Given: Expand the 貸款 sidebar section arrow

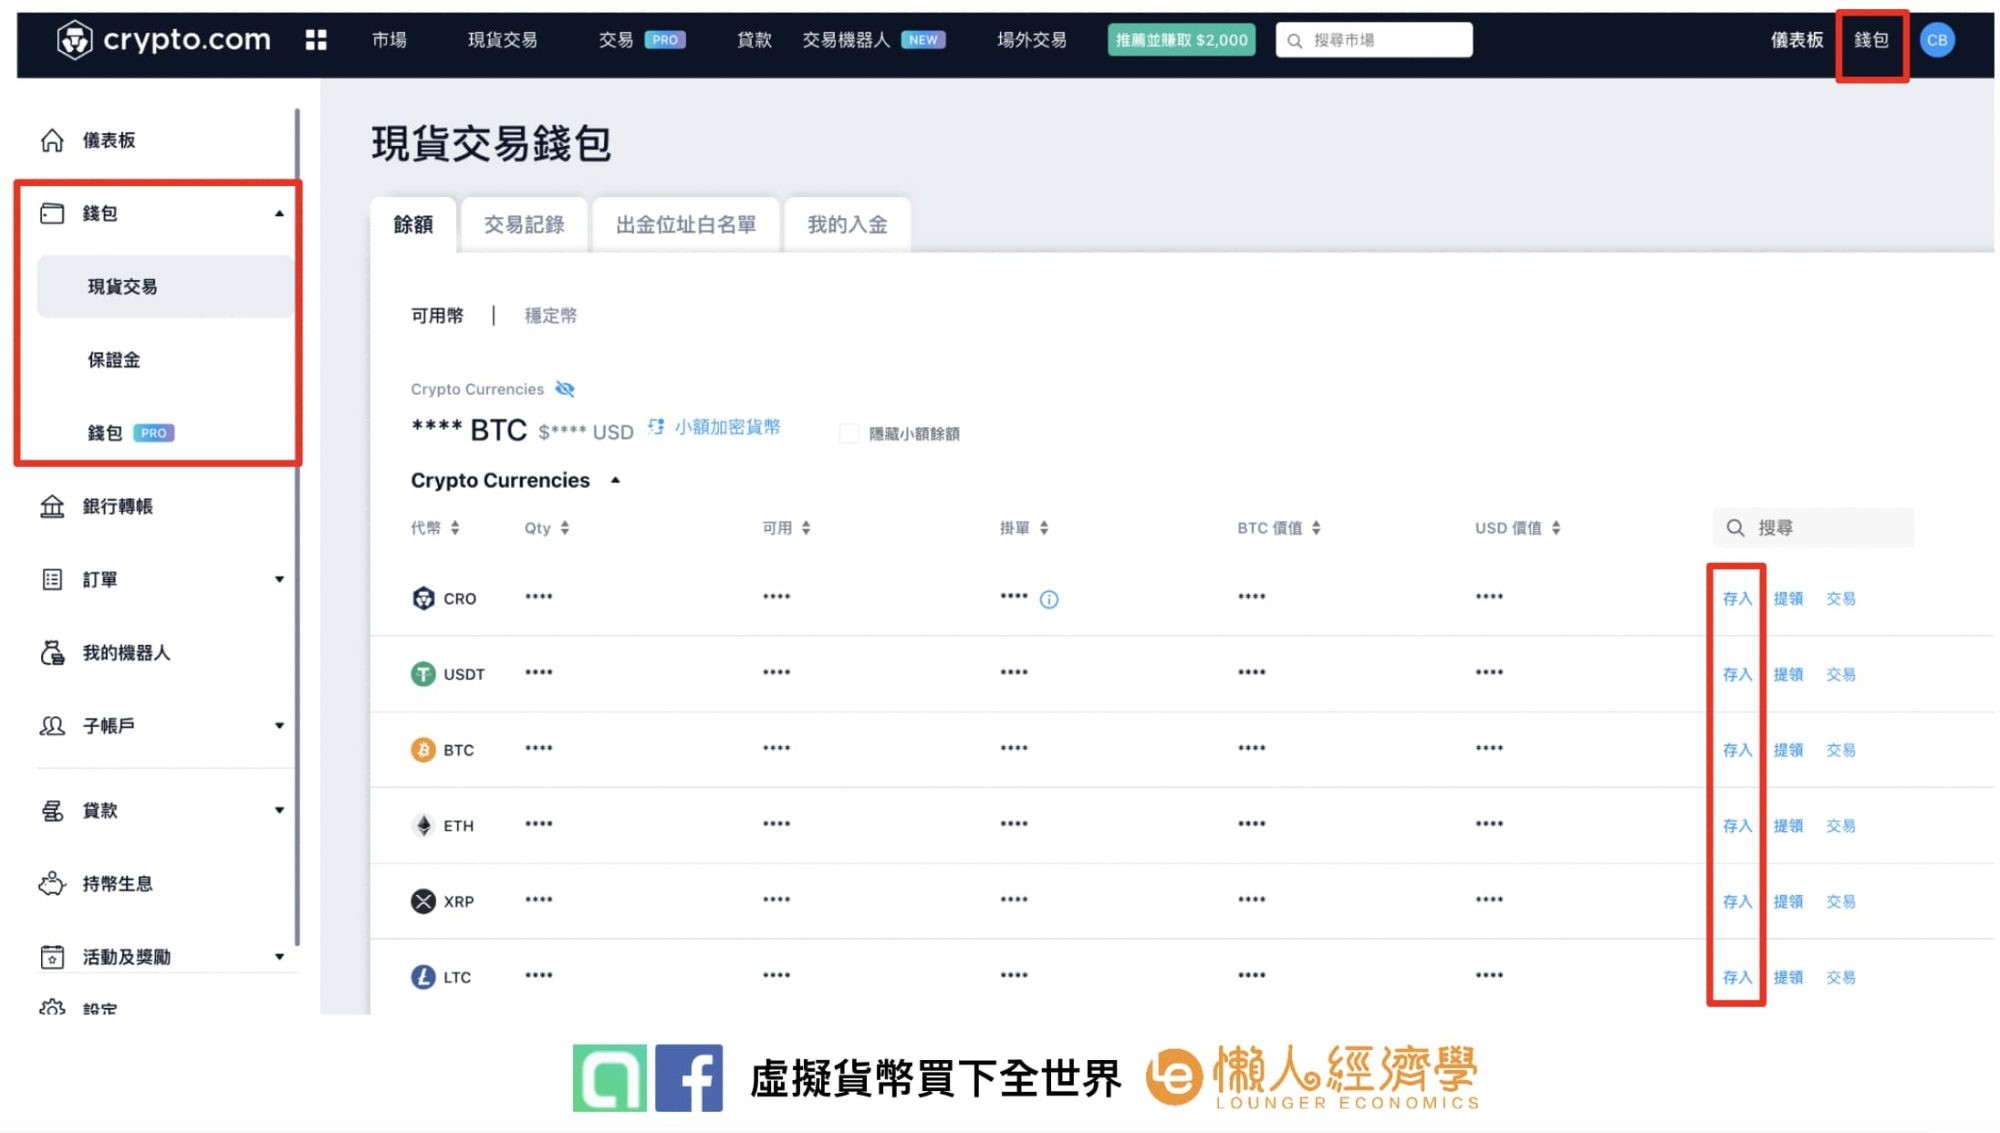Looking at the screenshot, I should tap(279, 810).
